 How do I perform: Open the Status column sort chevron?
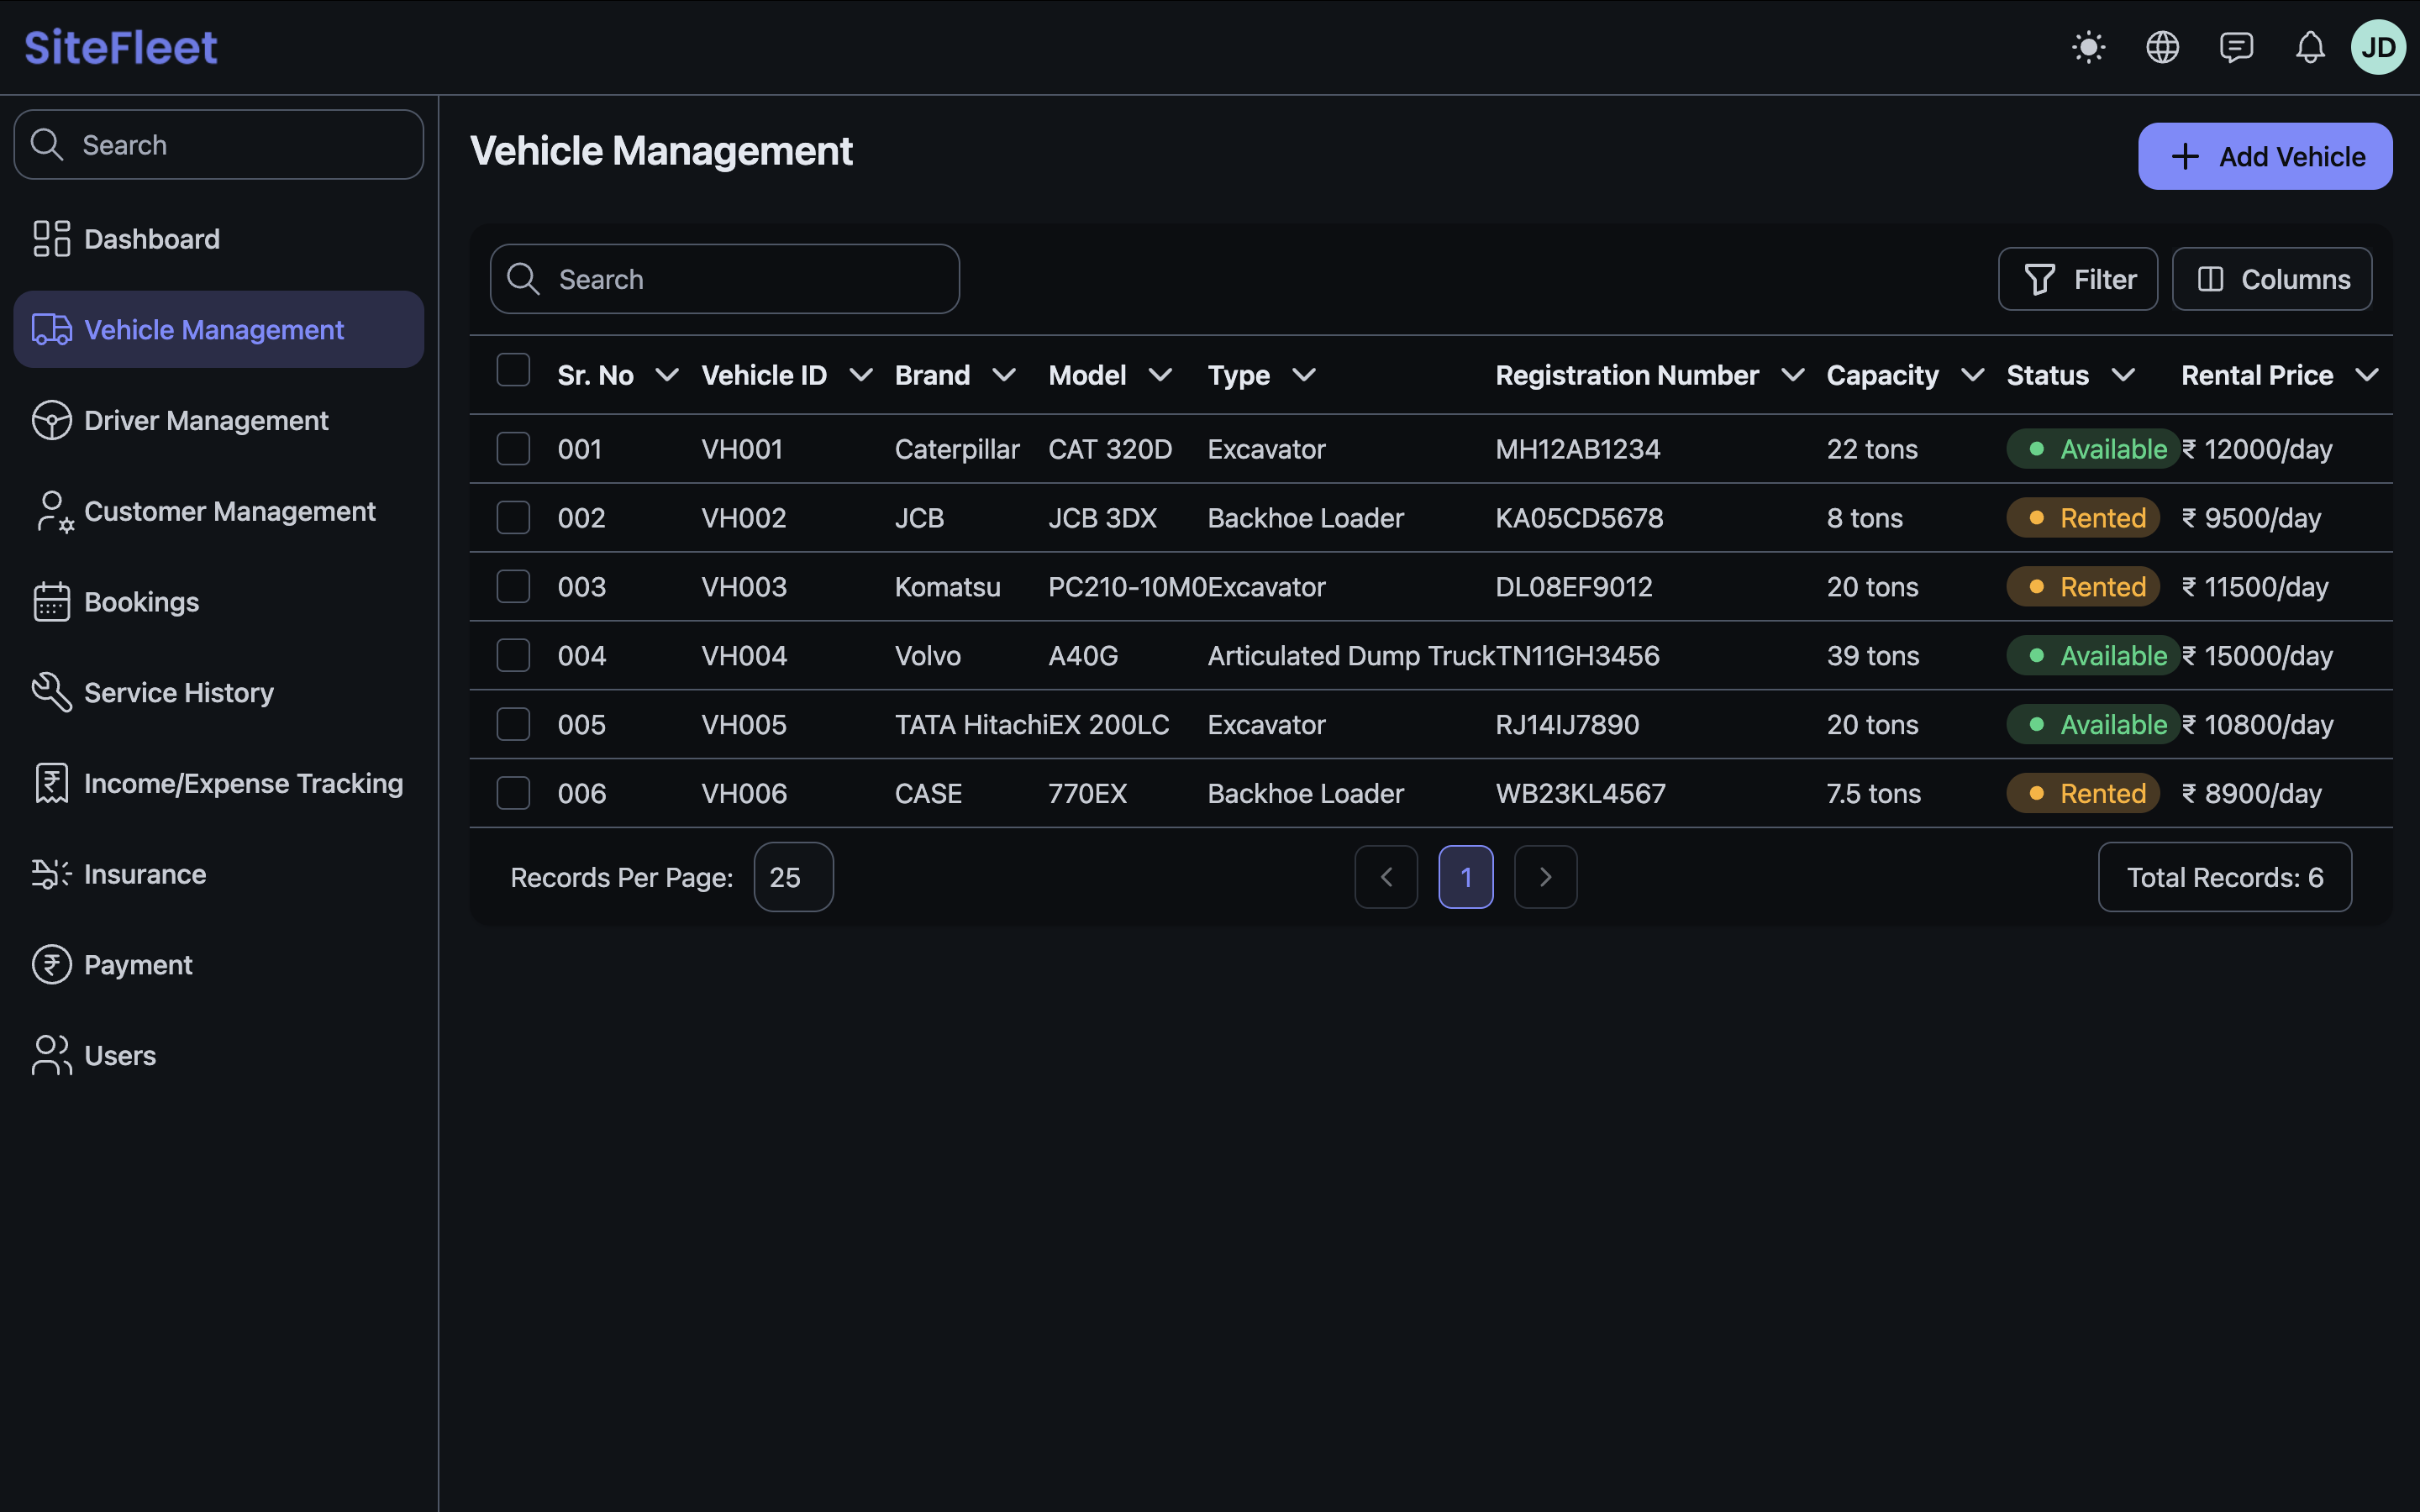tap(2123, 375)
